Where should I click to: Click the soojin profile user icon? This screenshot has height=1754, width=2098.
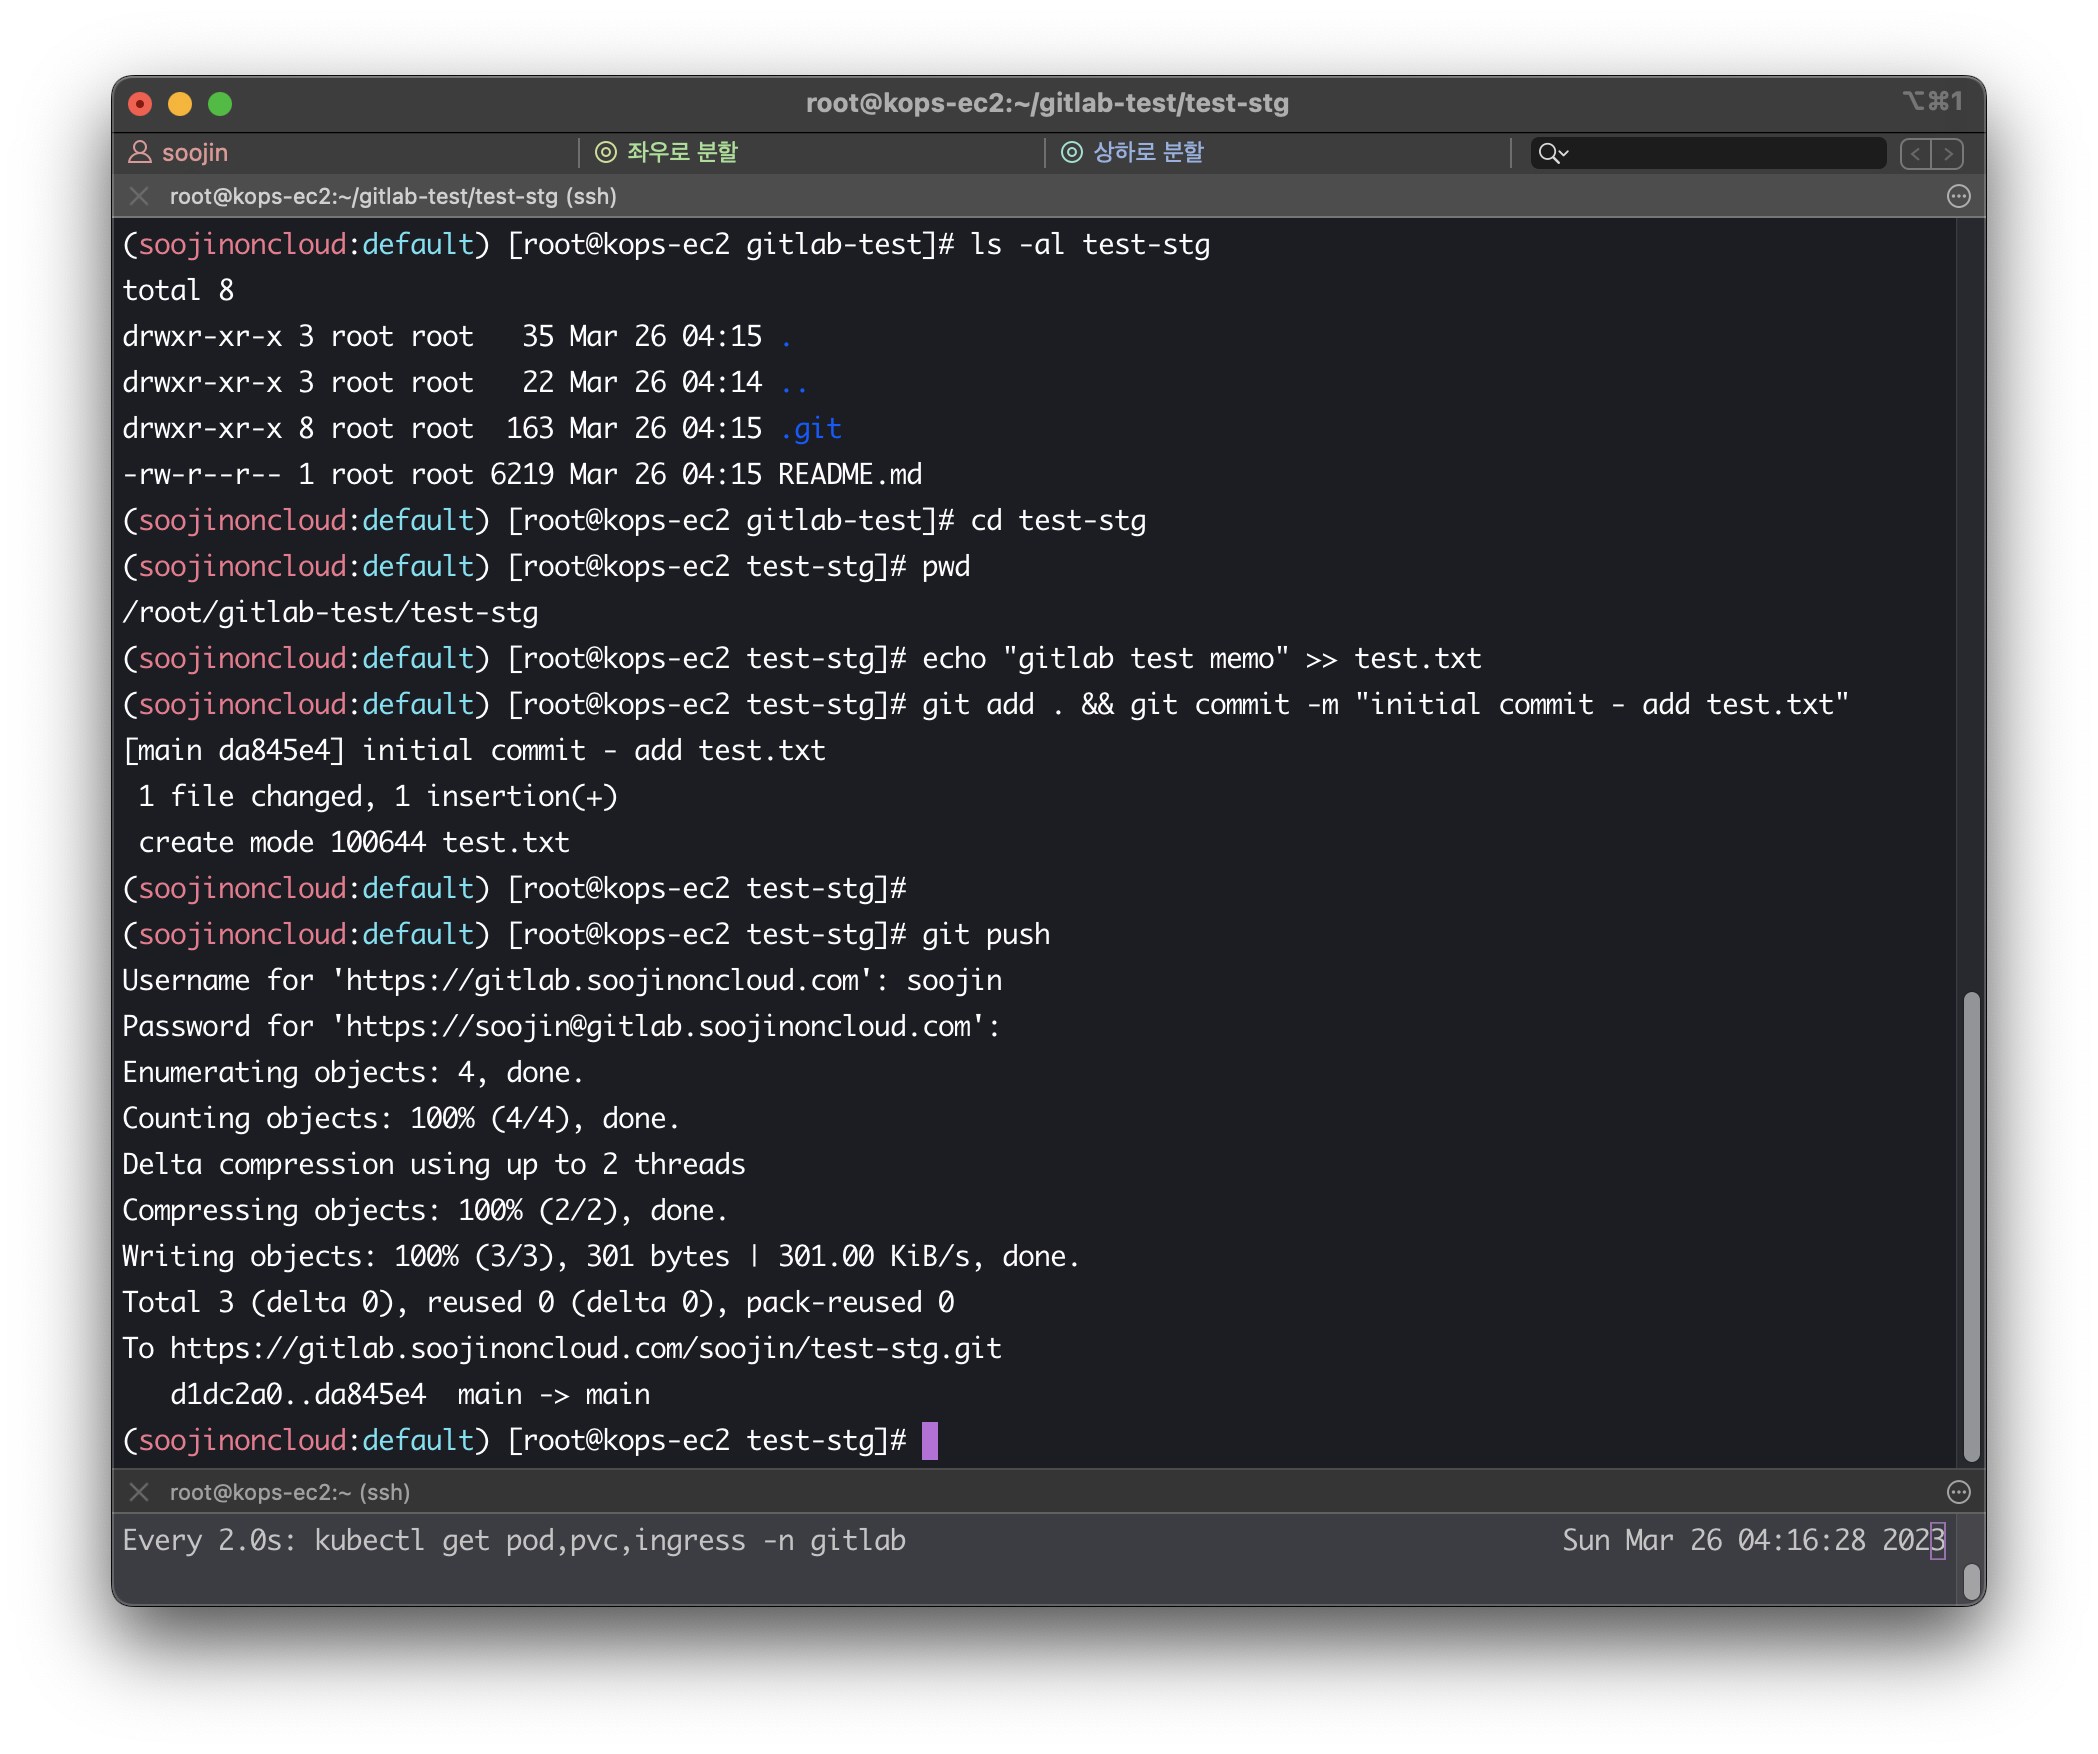(x=139, y=152)
